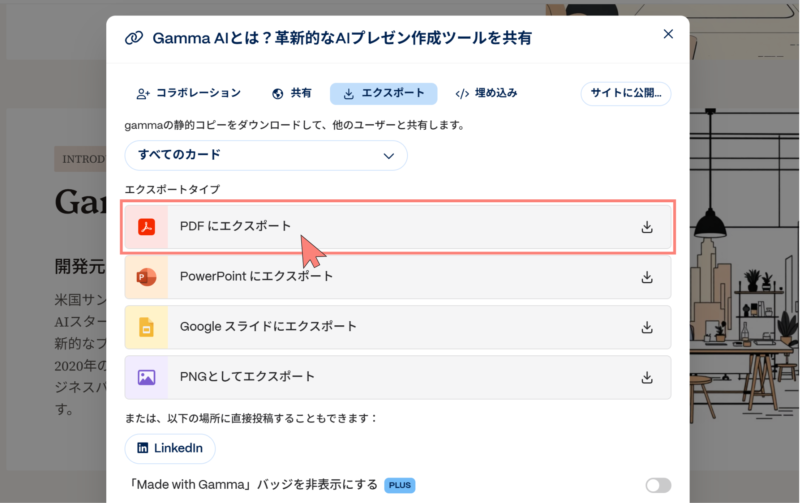Viewport: 800px width, 503px height.
Task: Open the 埋め込み tab
Action: point(486,93)
